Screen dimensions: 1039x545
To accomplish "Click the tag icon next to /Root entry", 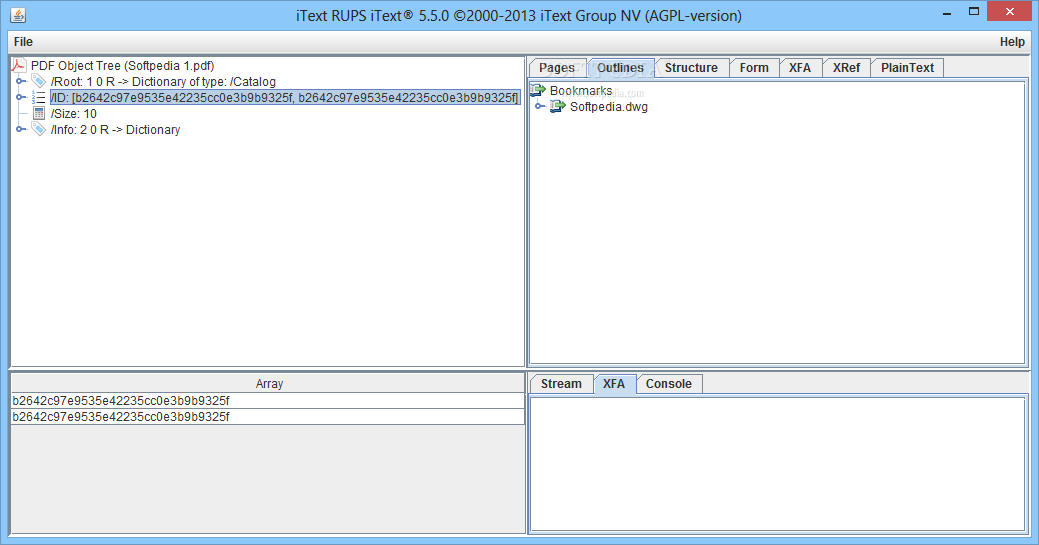I will pyautogui.click(x=39, y=81).
